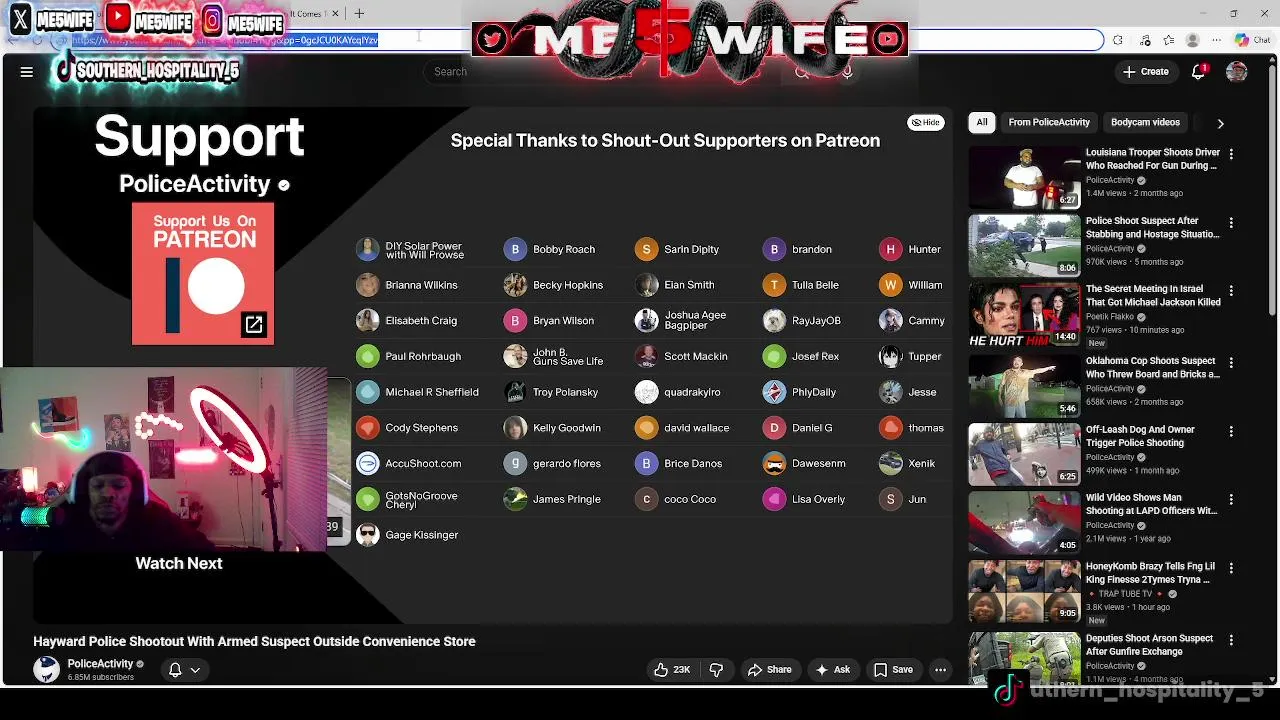Open Louisiana Trooper video thumbnail 6:27
Screen dimensions: 1280x720
[1024, 177]
